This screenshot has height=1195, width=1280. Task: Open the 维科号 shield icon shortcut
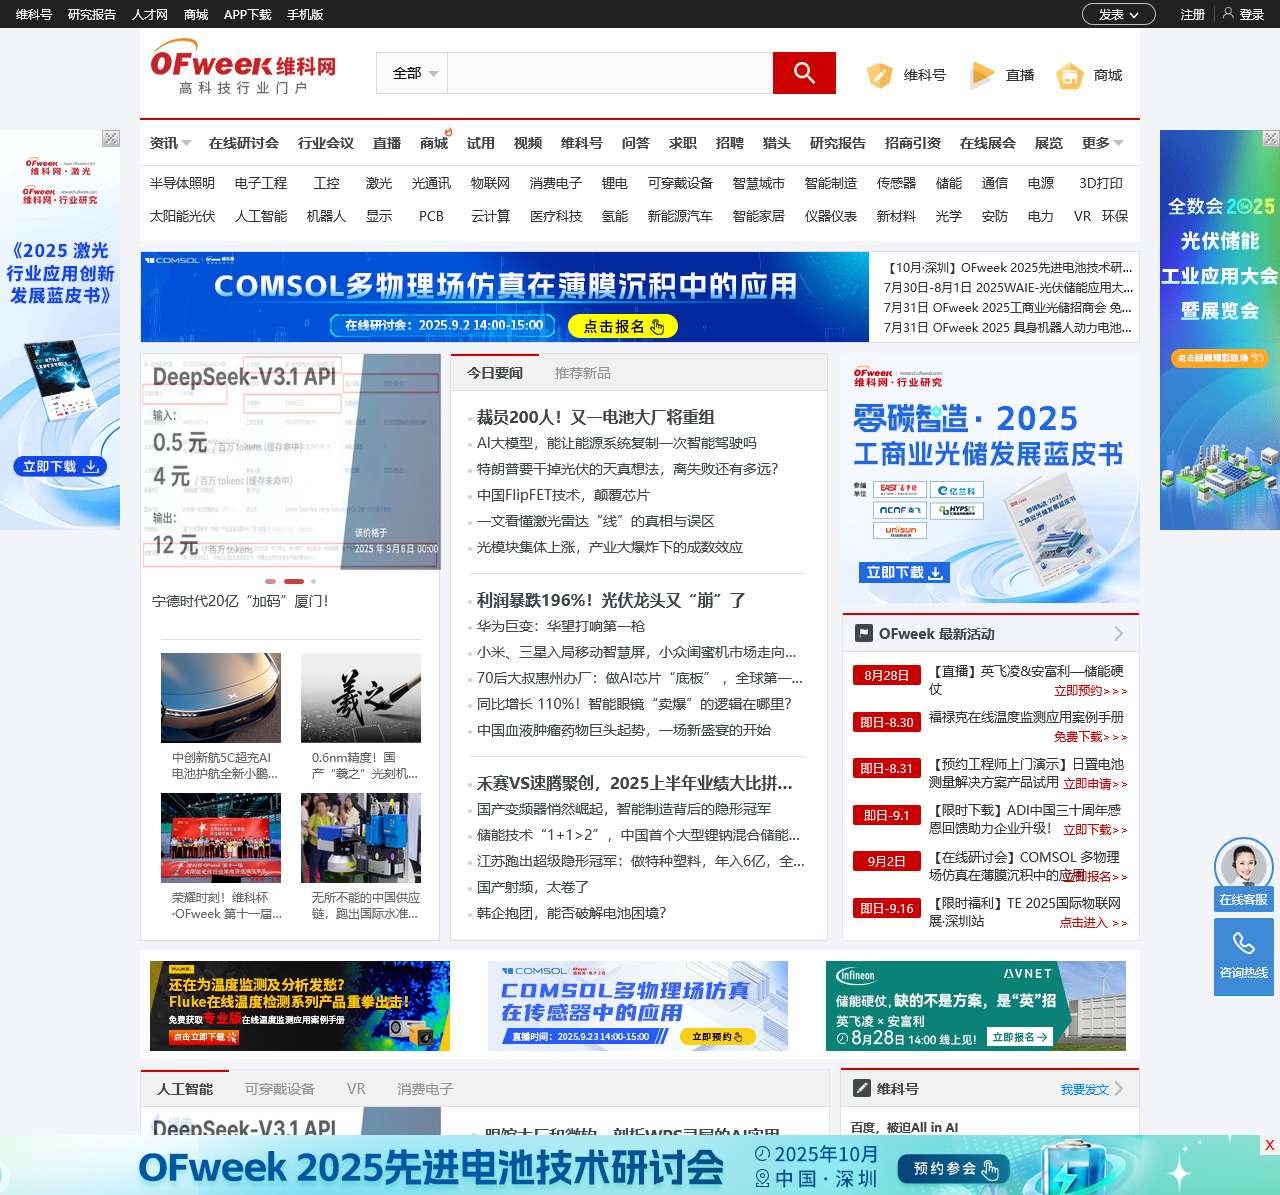coord(880,75)
